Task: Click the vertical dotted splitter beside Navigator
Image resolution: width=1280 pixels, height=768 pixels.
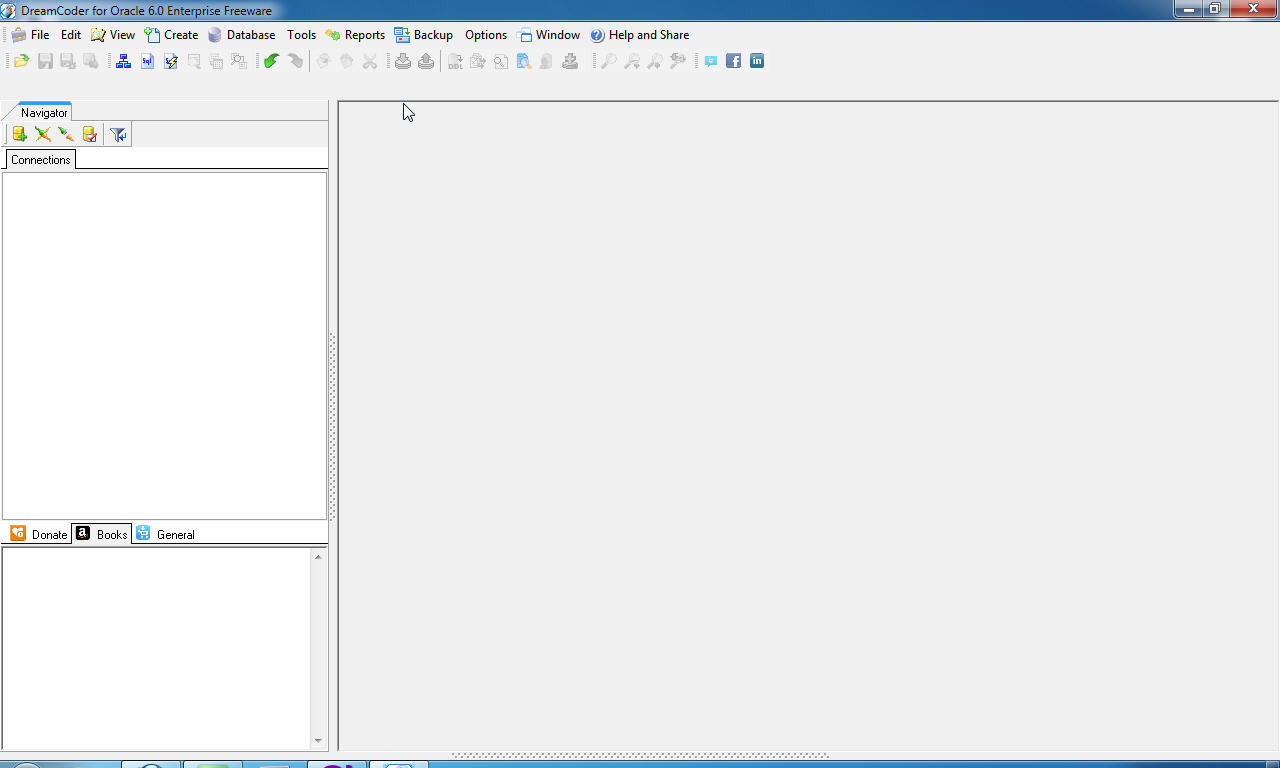Action: pyautogui.click(x=333, y=426)
